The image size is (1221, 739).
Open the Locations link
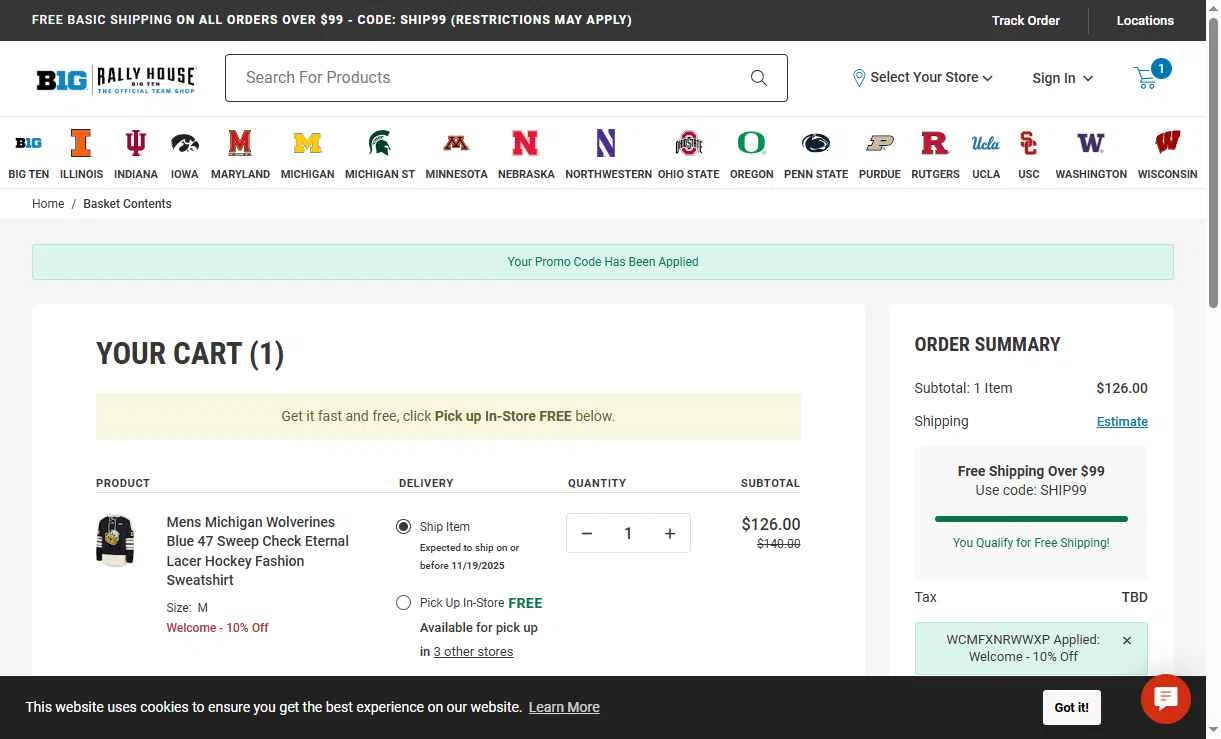tap(1145, 20)
